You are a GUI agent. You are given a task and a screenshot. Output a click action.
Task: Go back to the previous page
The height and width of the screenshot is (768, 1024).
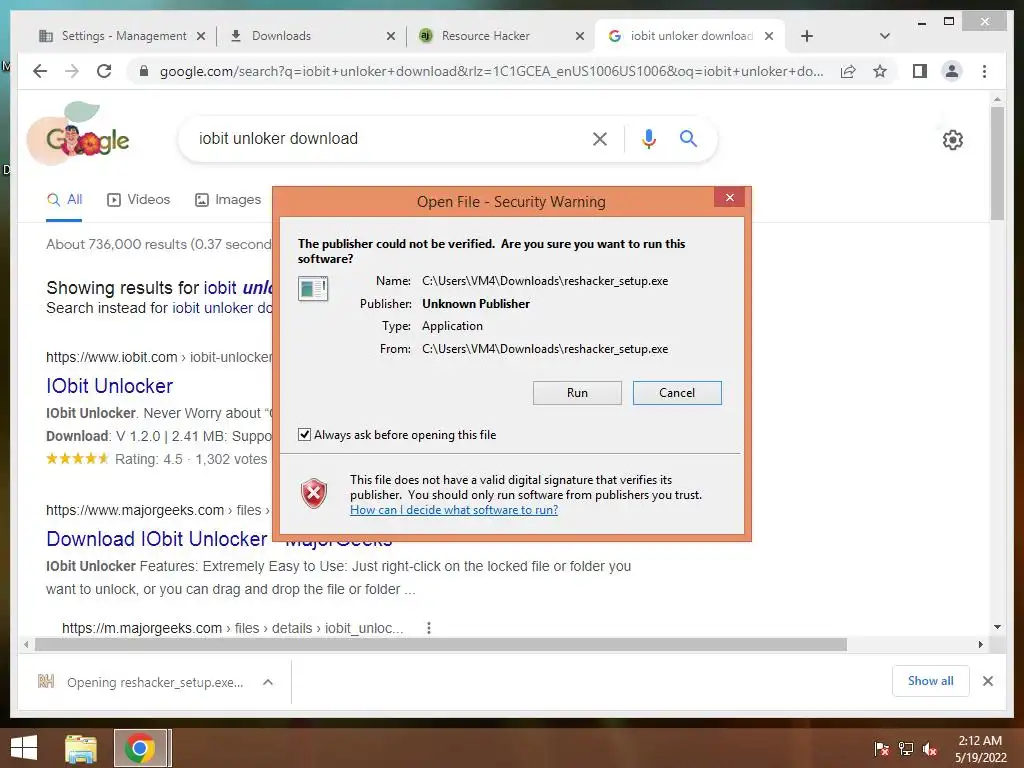coord(40,71)
